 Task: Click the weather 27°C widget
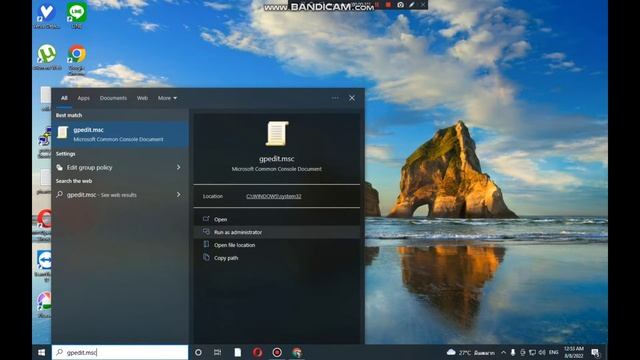coord(471,352)
